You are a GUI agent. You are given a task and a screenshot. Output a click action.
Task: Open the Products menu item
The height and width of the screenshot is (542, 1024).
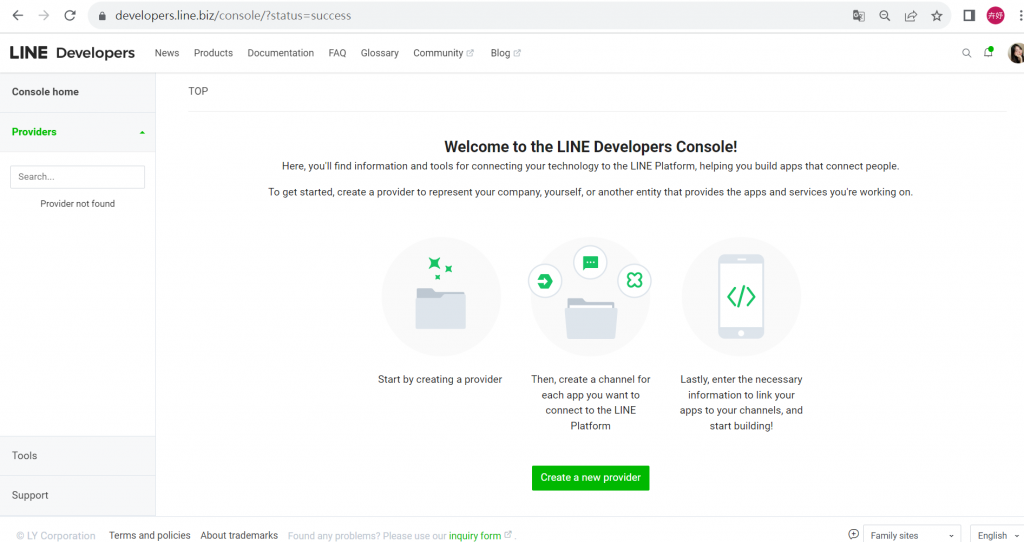(213, 53)
